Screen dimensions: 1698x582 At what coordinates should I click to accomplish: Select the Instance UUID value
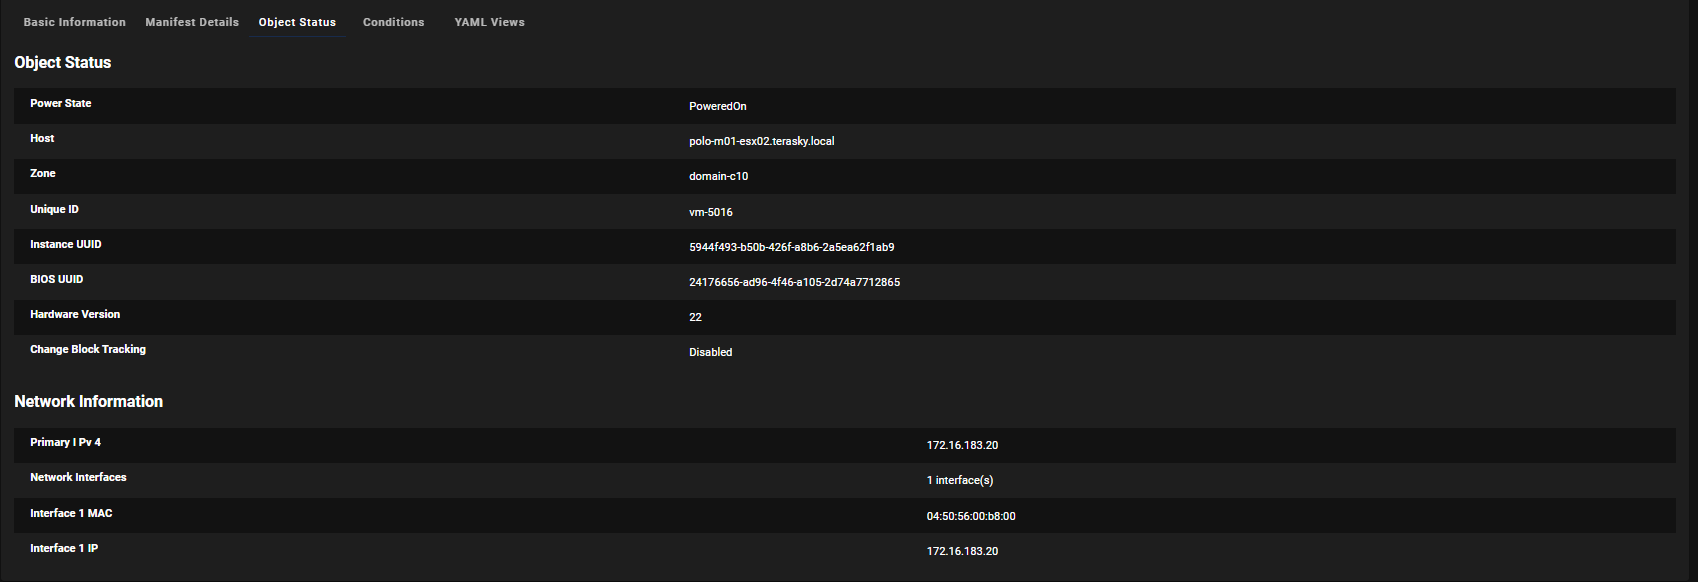pos(791,247)
